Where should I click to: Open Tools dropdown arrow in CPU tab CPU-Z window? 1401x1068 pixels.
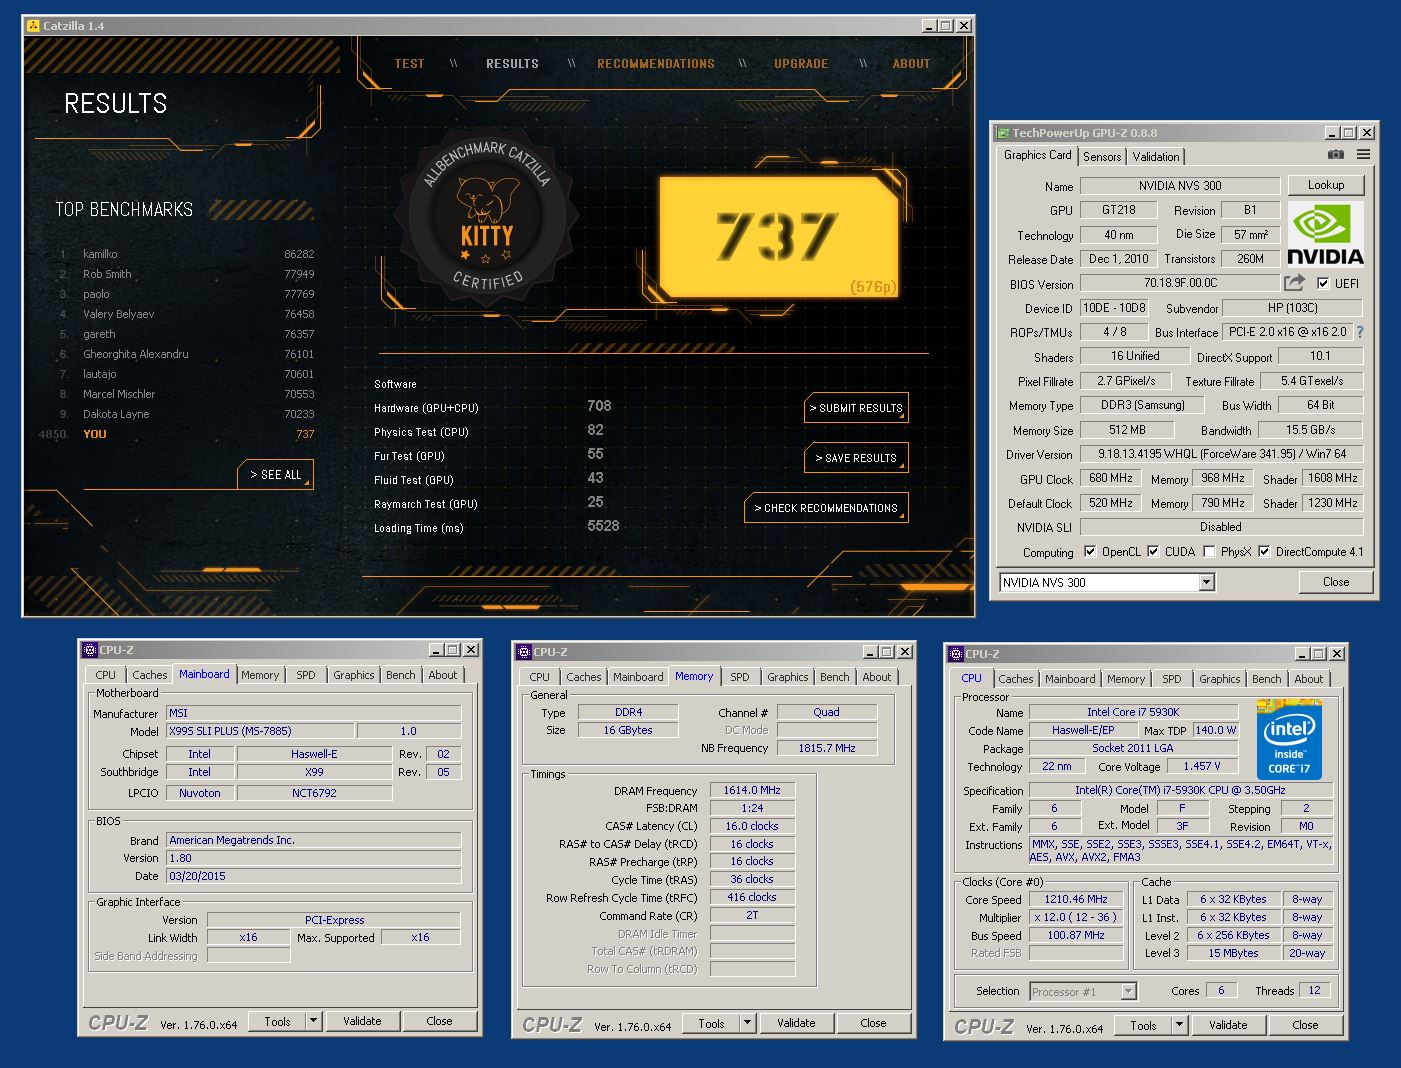1179,1025
